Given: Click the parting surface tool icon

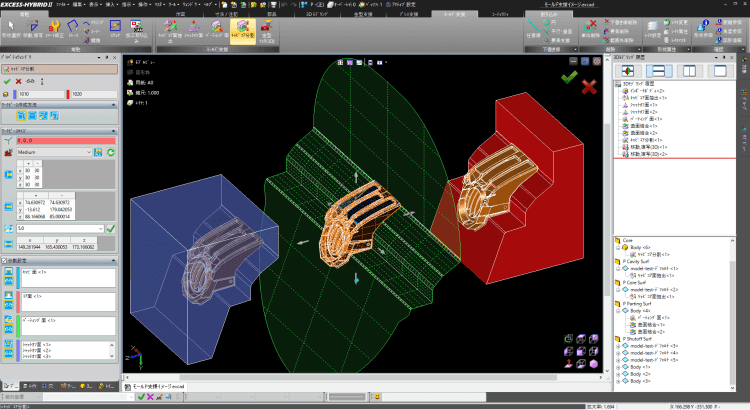Looking at the screenshot, I should [218, 29].
